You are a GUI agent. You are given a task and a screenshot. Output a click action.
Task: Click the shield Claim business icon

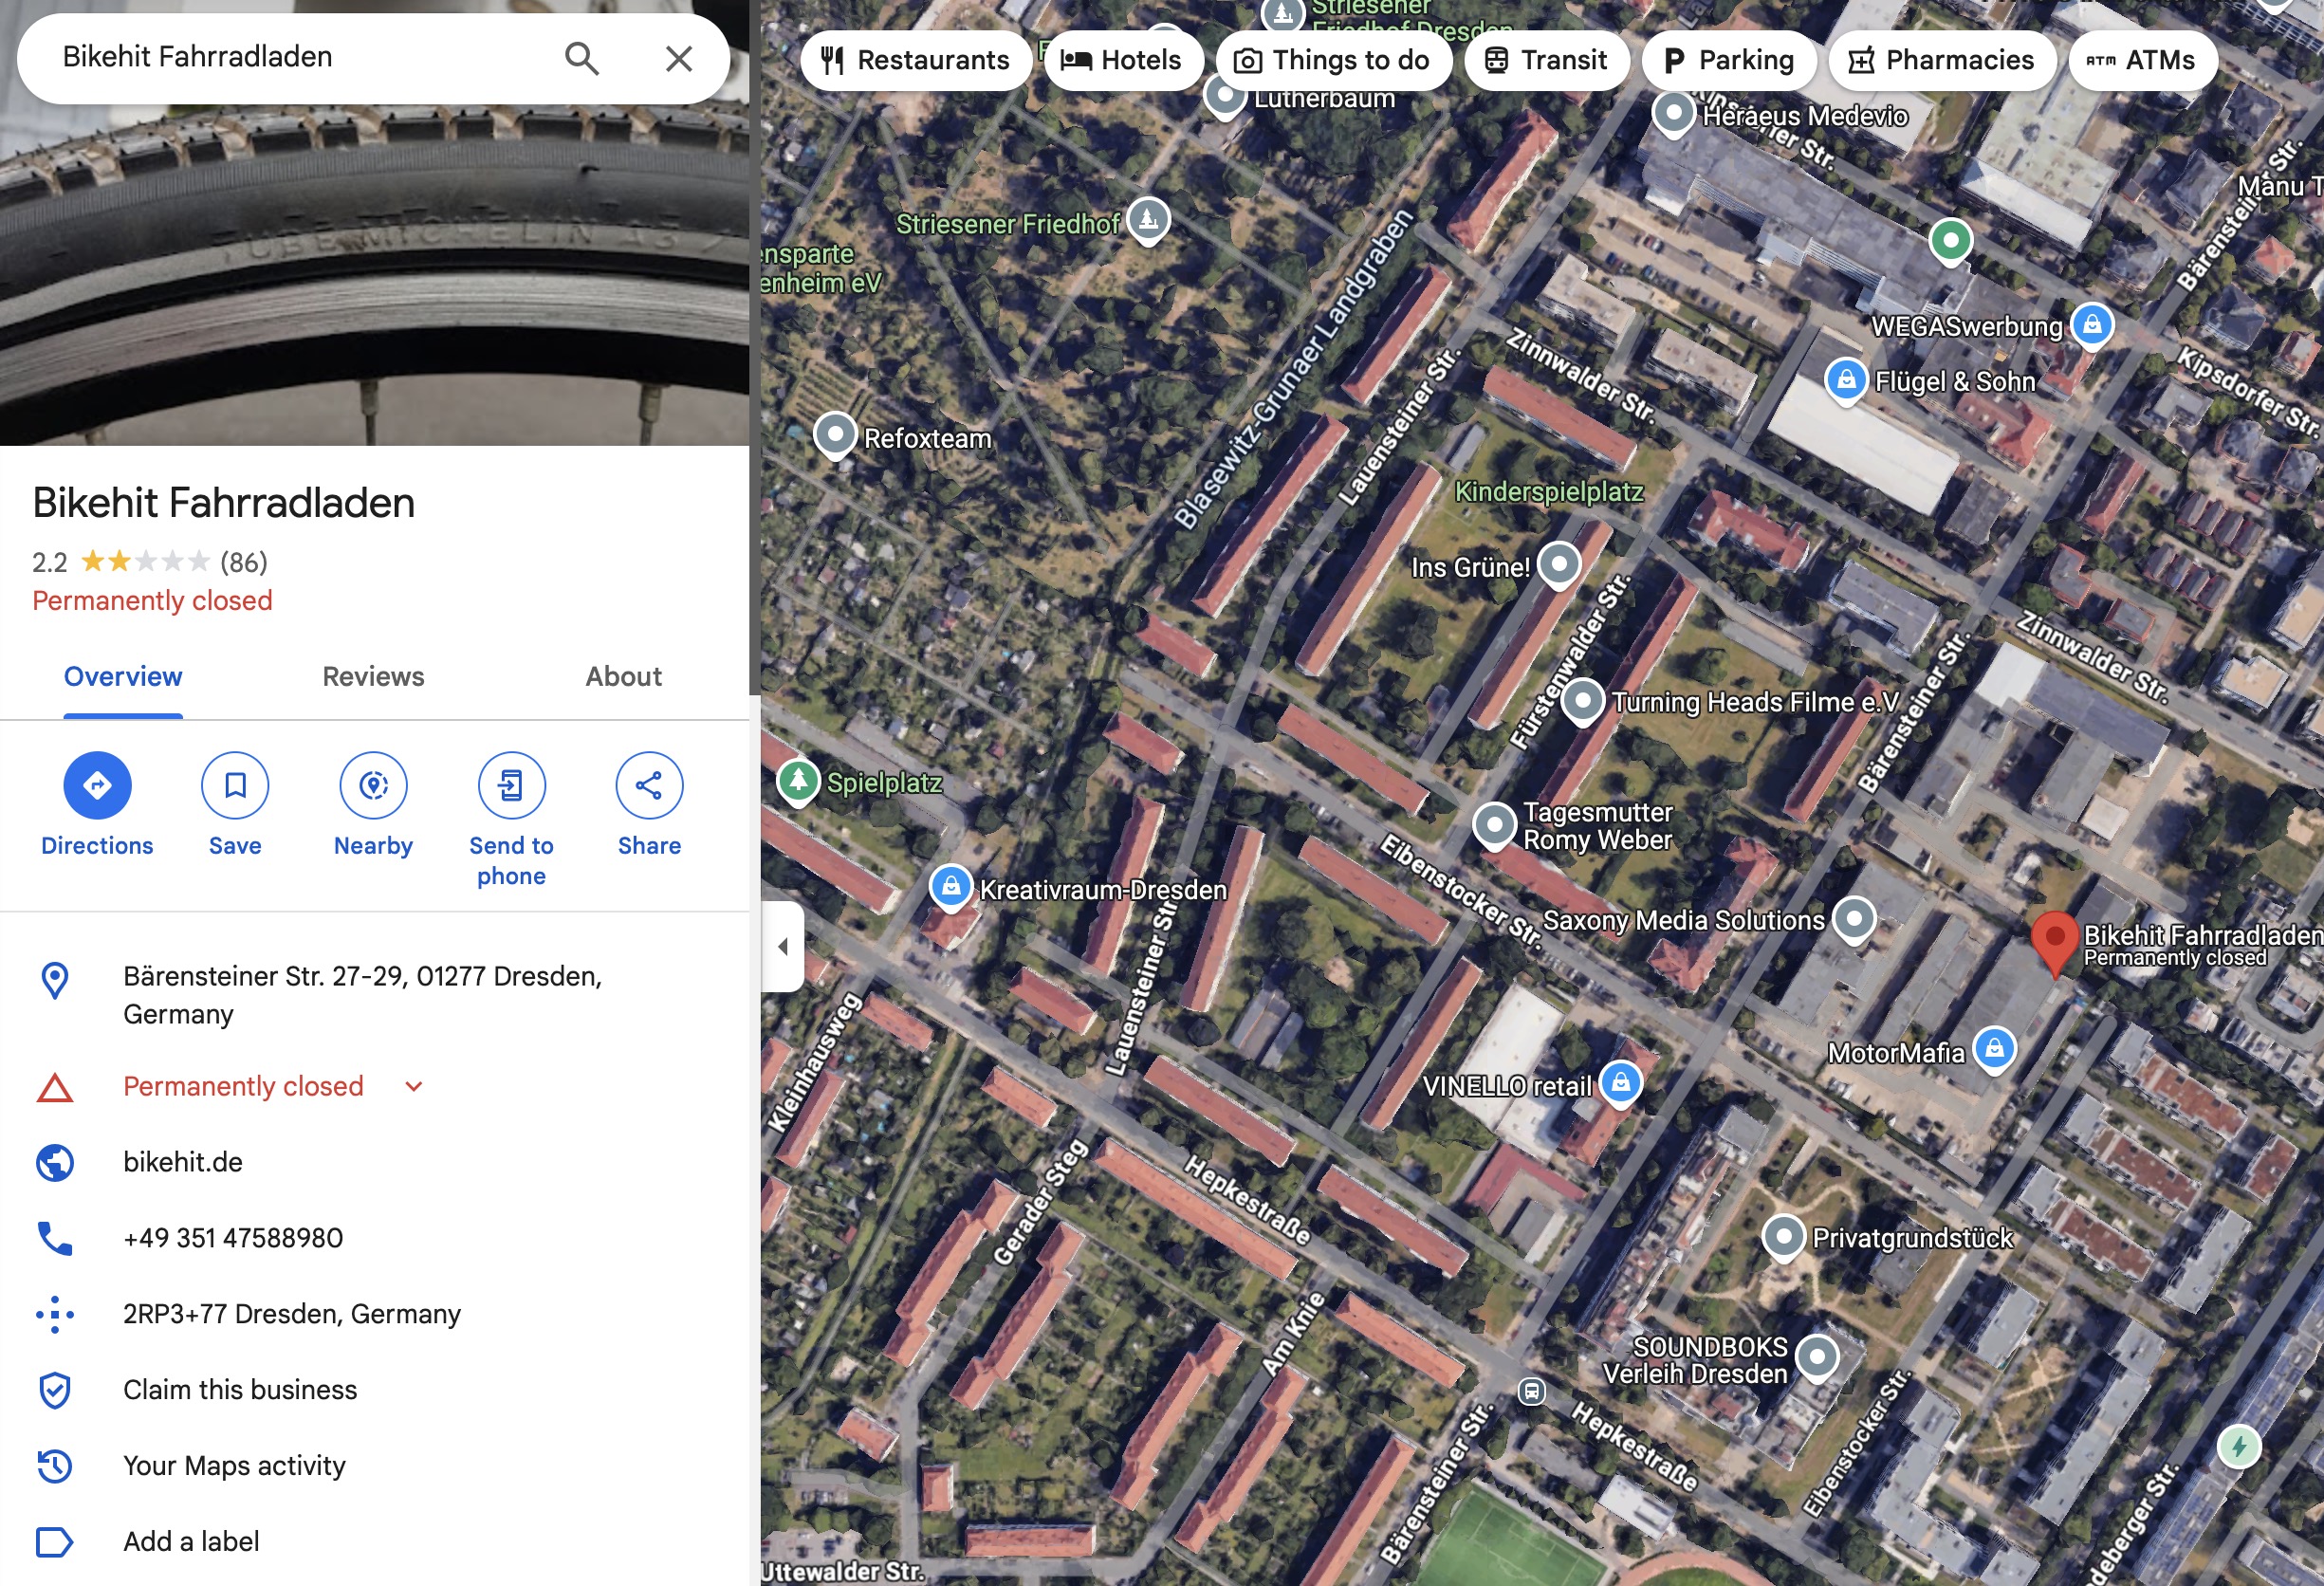pyautogui.click(x=55, y=1390)
